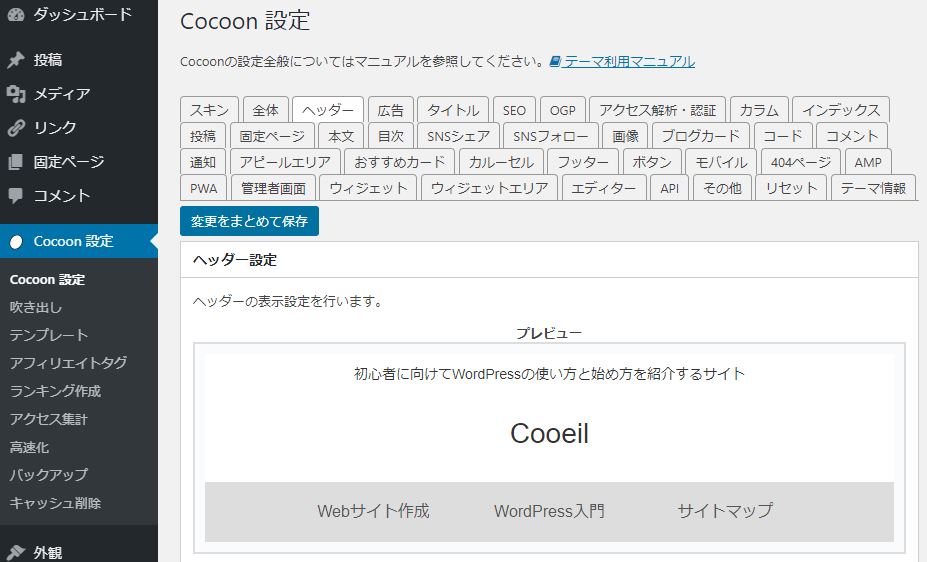The height and width of the screenshot is (562, 927).
Task: Click Cooeil site title in preview
Action: (549, 433)
